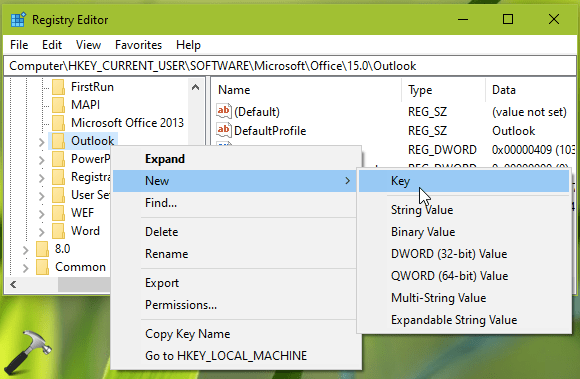580x379 pixels.
Task: Click the MAPI folder icon
Action: click(x=58, y=105)
